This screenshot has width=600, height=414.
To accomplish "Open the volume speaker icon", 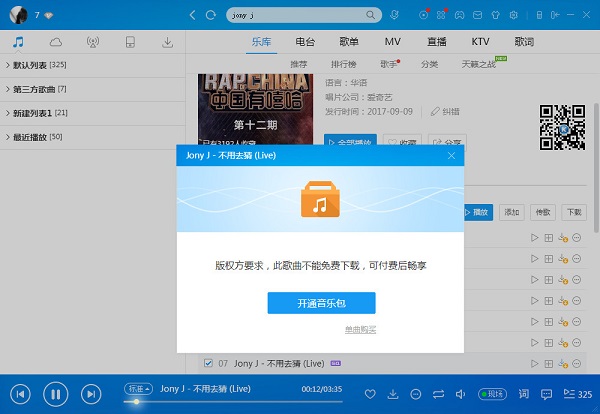I will pyautogui.click(x=460, y=394).
